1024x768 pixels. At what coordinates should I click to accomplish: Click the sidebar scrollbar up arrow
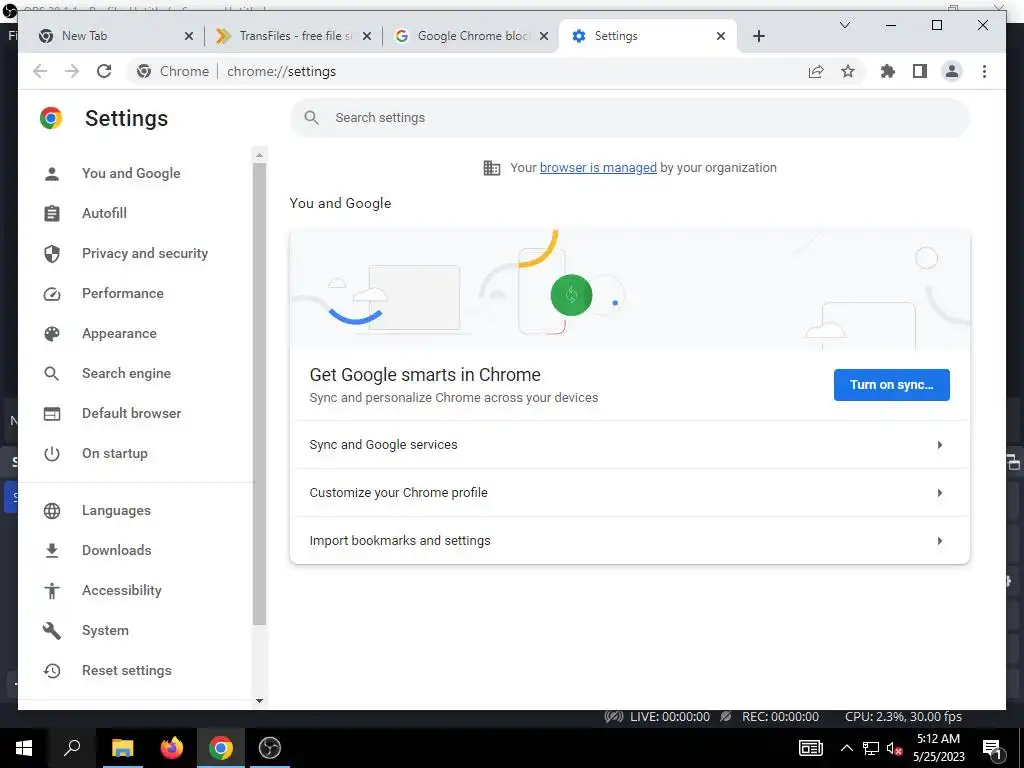(259, 155)
